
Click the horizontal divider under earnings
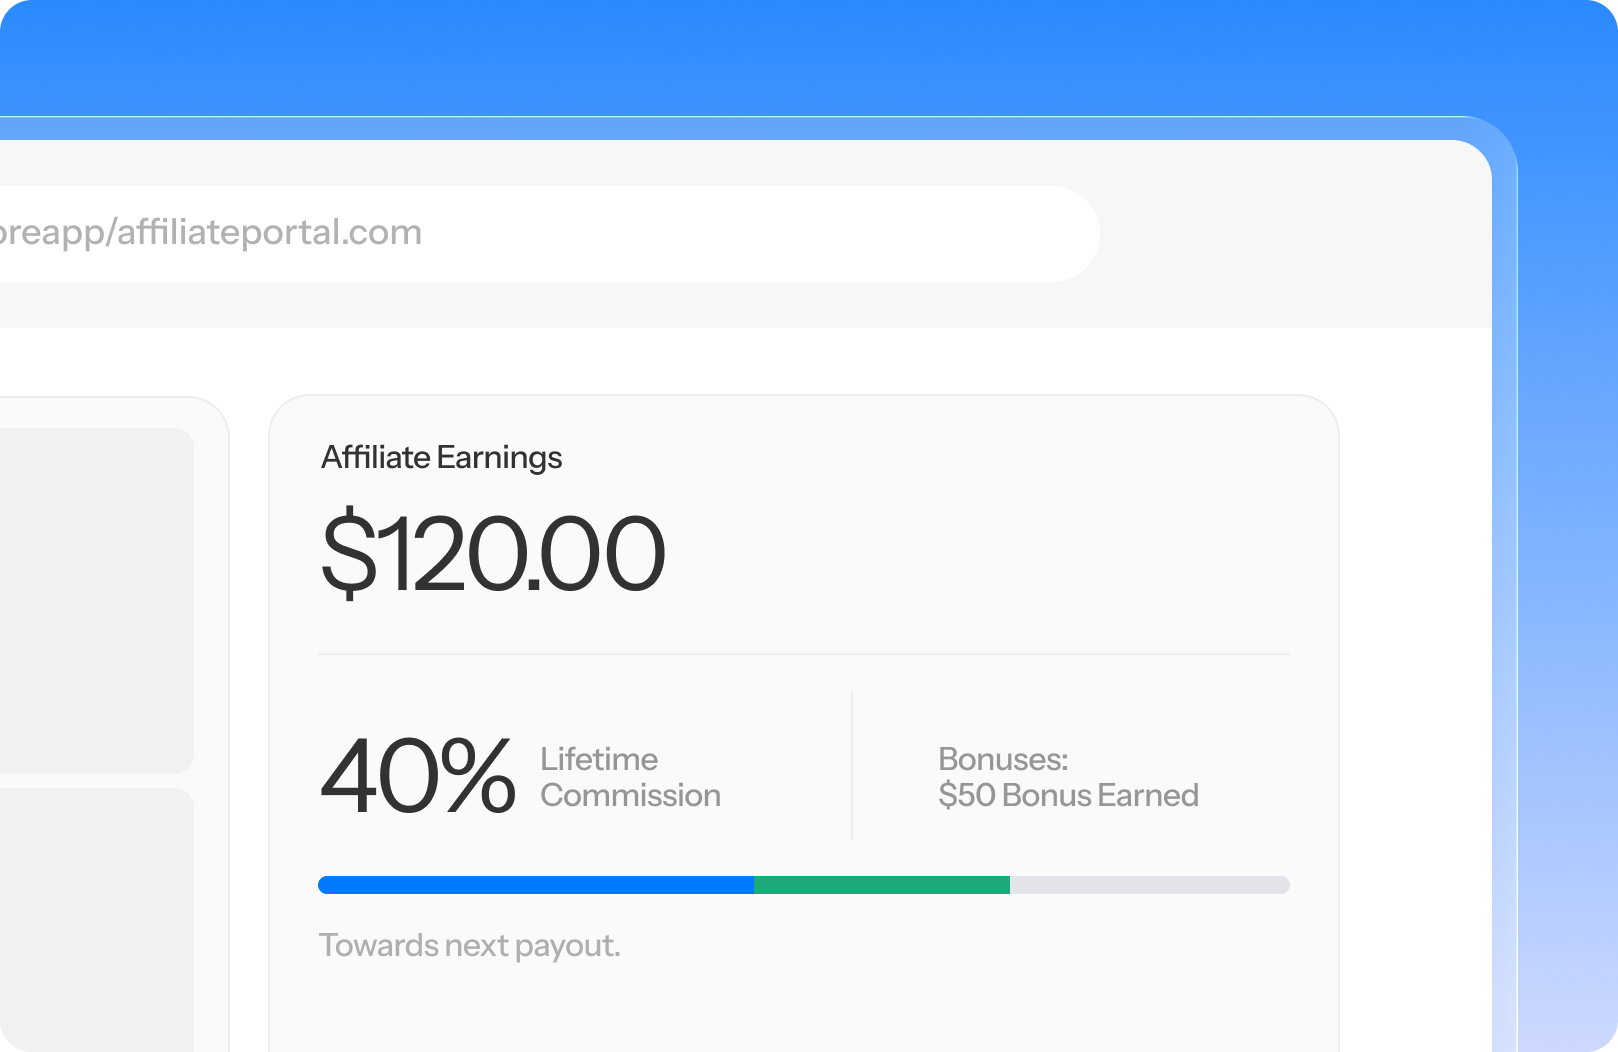point(804,654)
